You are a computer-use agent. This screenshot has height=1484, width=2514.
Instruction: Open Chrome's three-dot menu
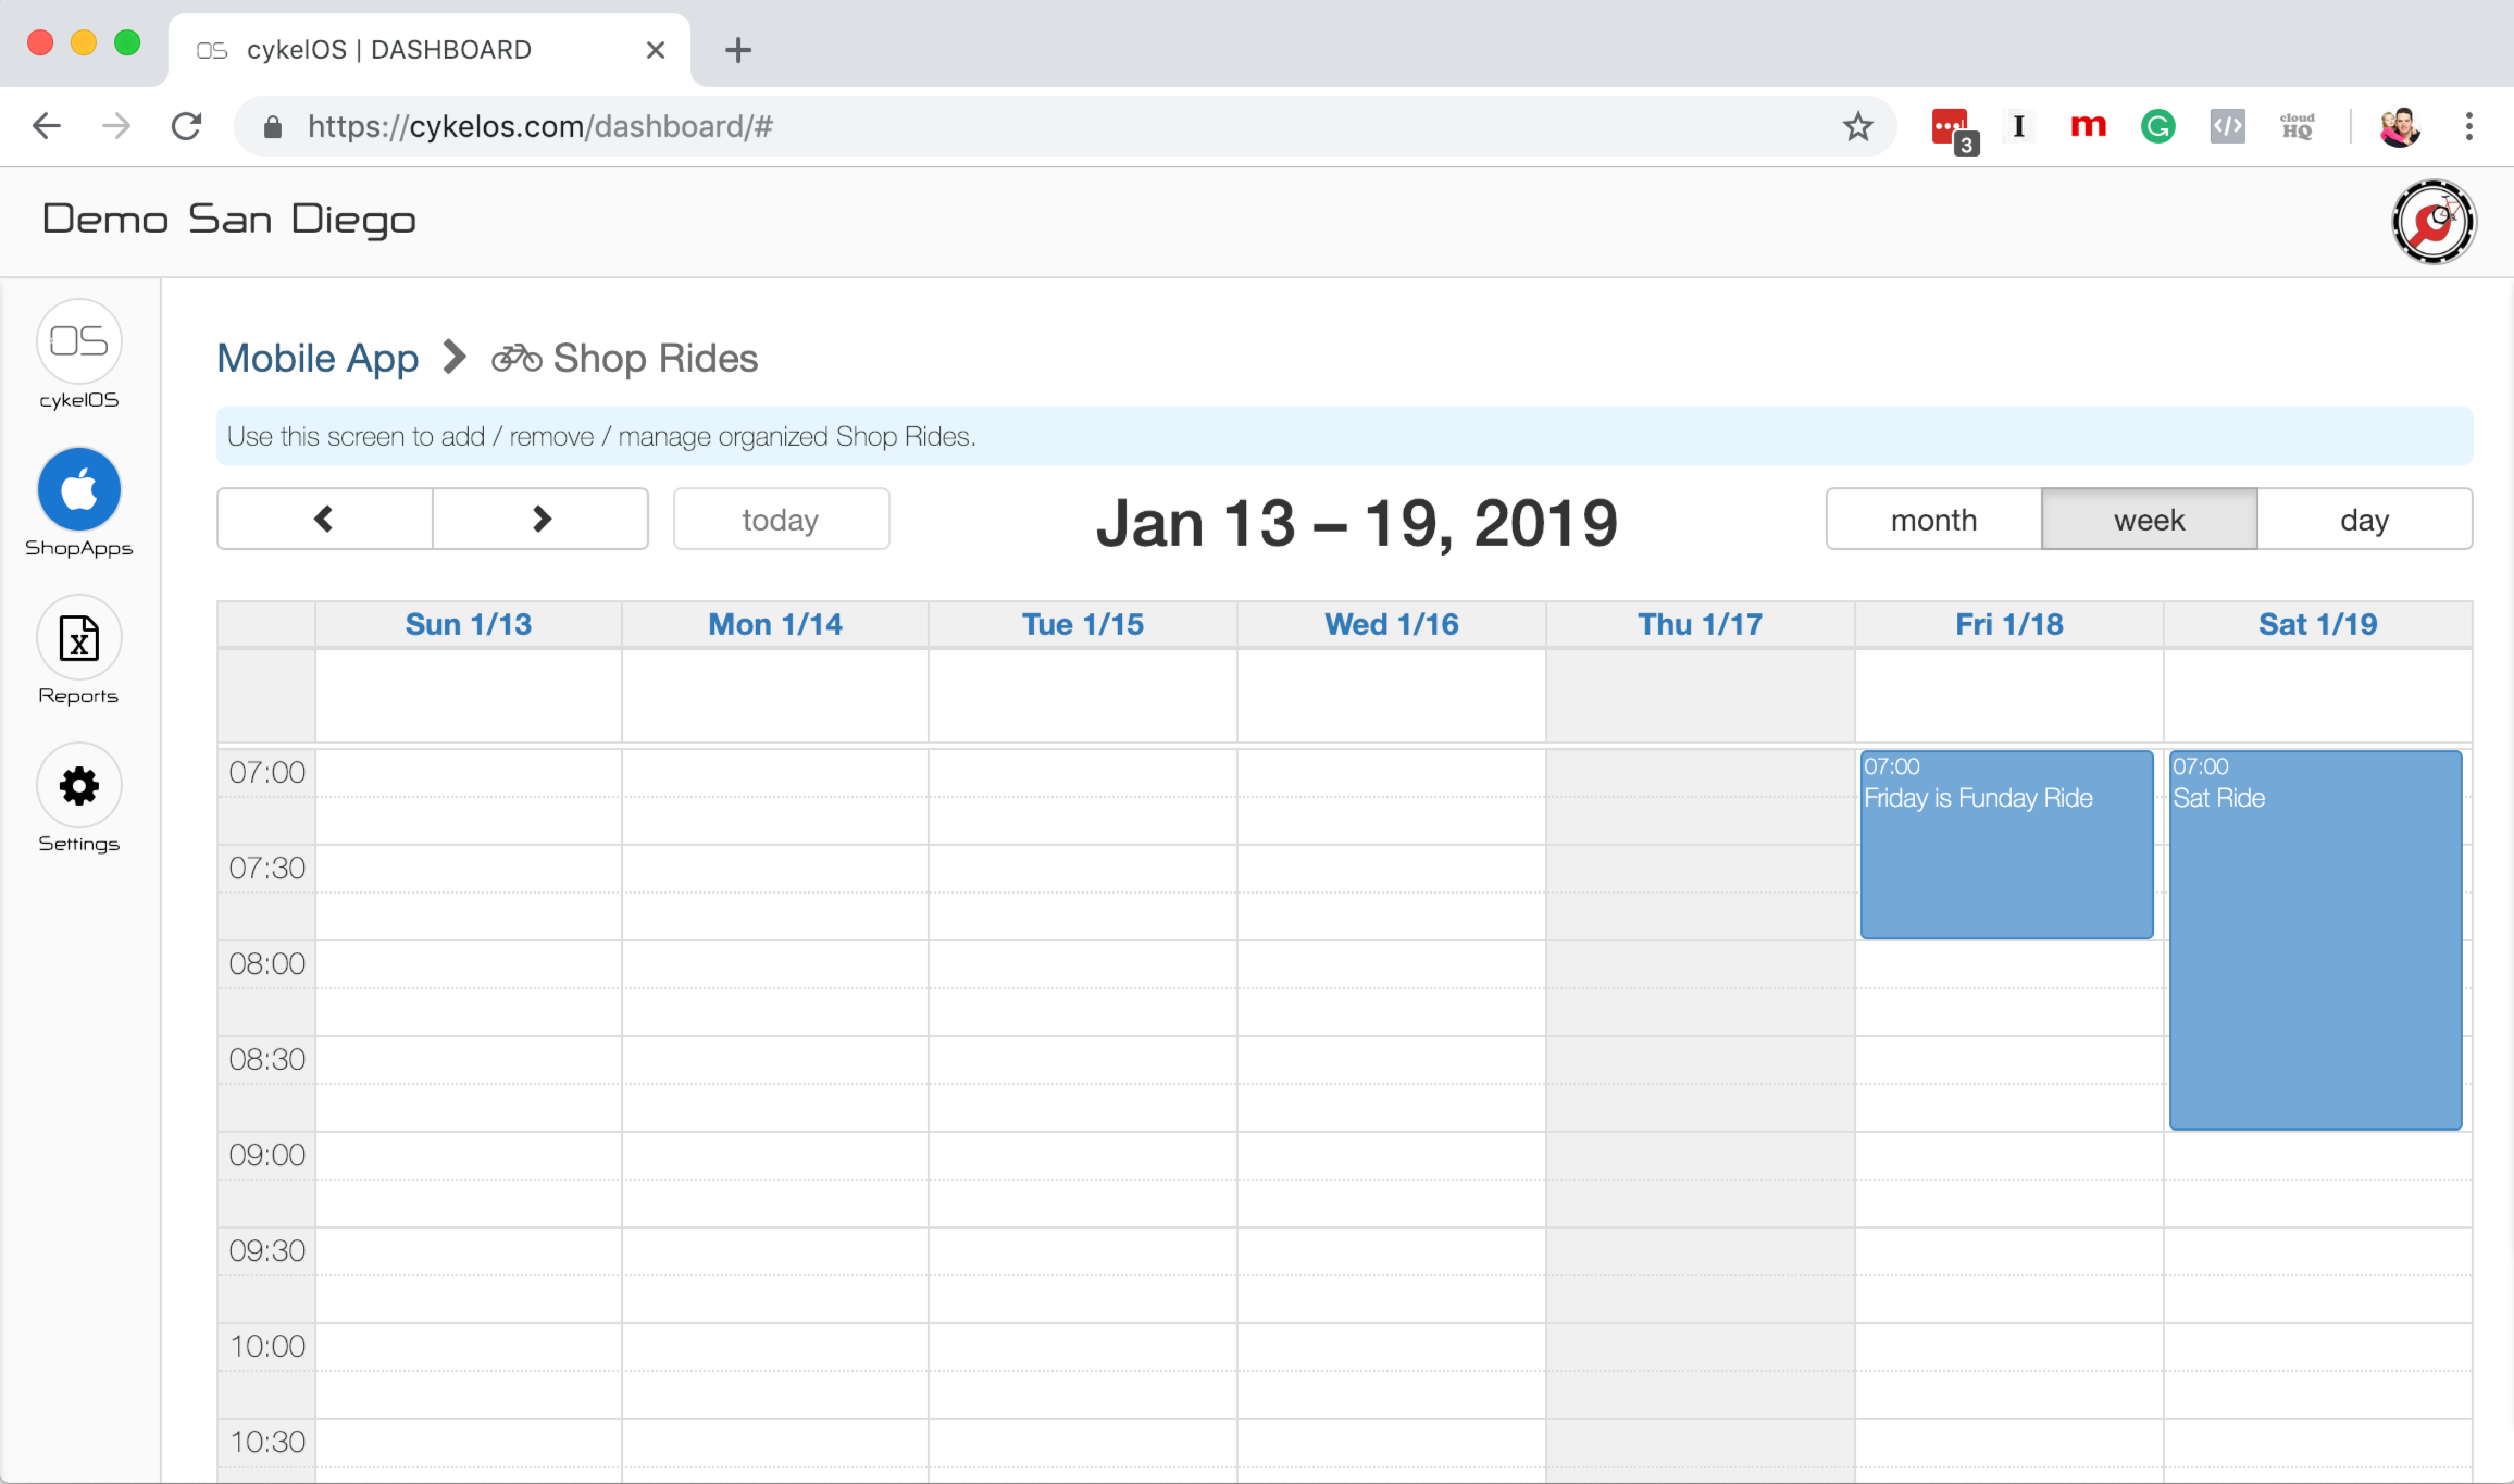click(2469, 126)
